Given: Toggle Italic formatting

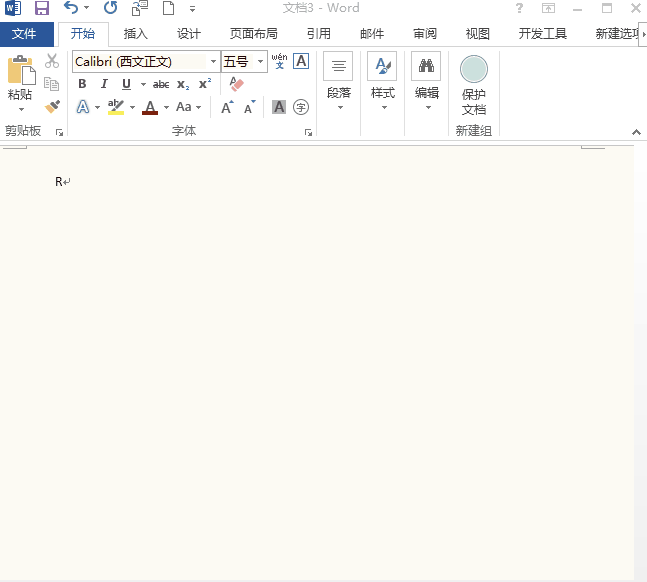Looking at the screenshot, I should pos(104,84).
